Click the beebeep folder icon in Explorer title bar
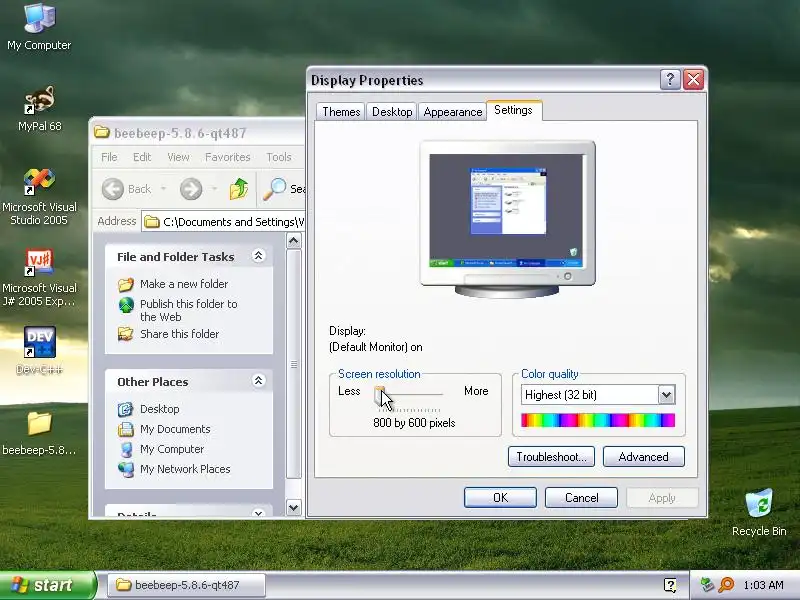 102,133
